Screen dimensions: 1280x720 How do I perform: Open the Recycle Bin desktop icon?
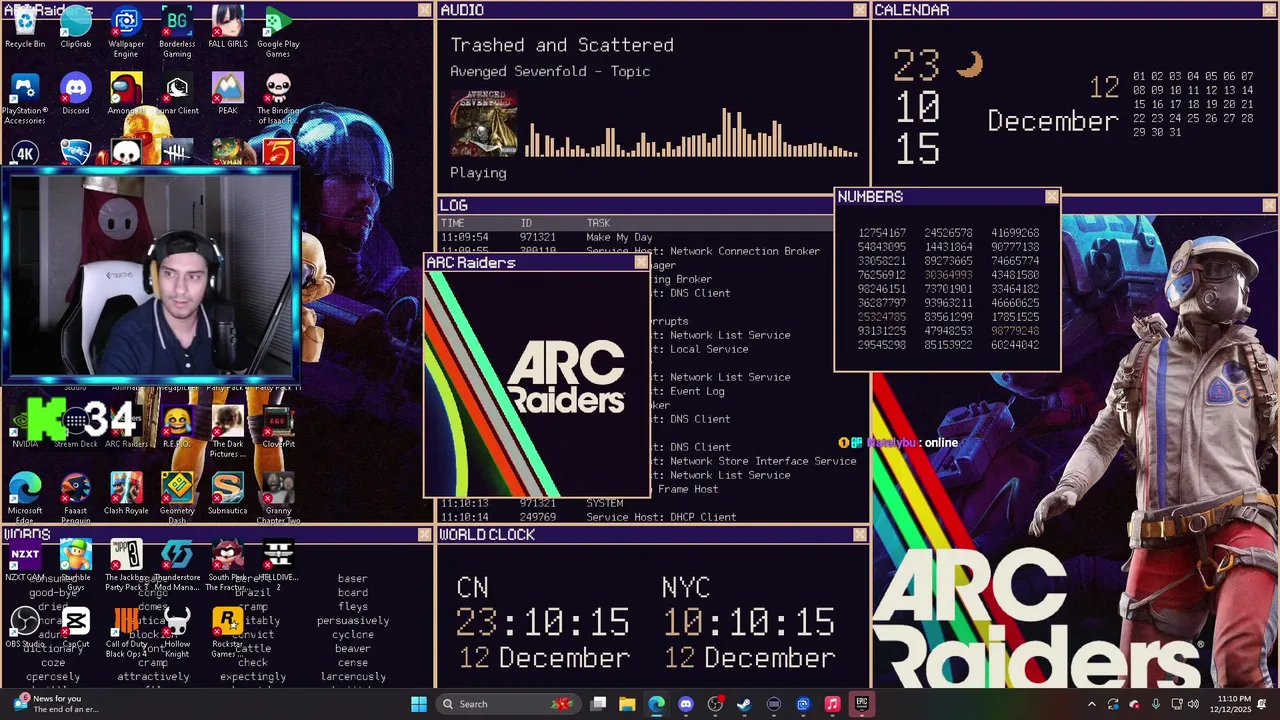[25, 28]
